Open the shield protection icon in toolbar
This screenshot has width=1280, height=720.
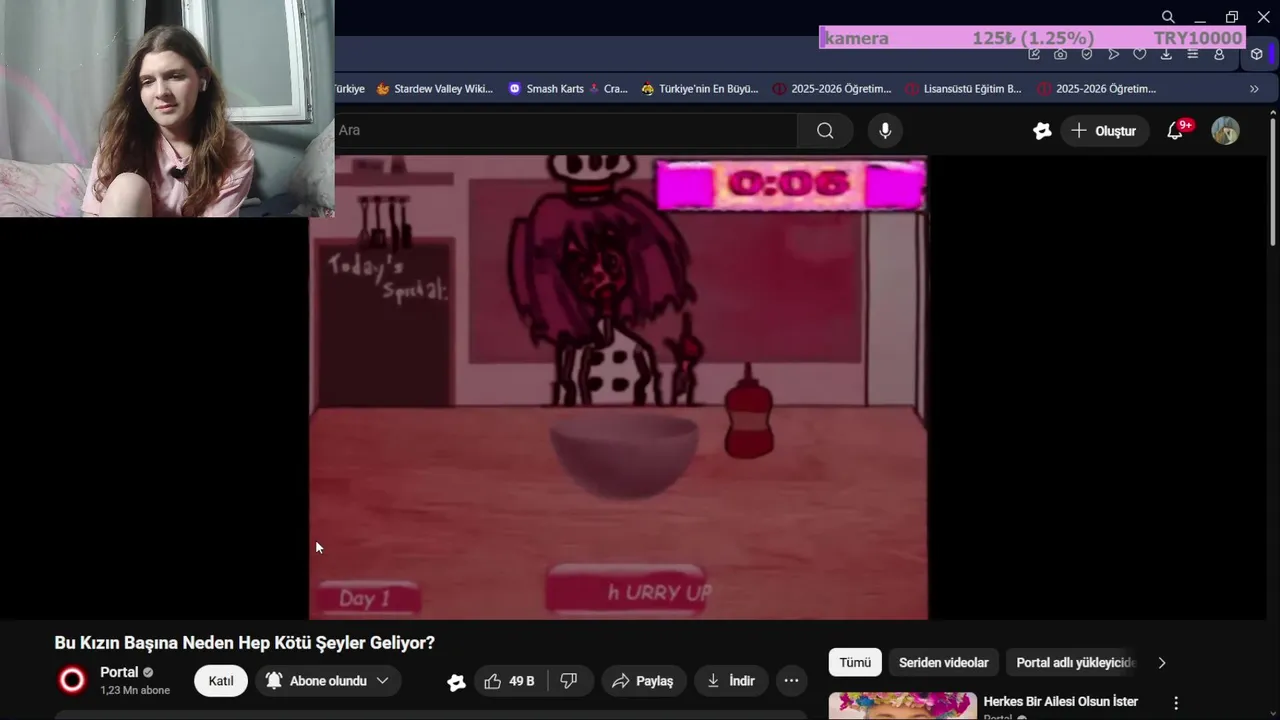pos(1087,54)
